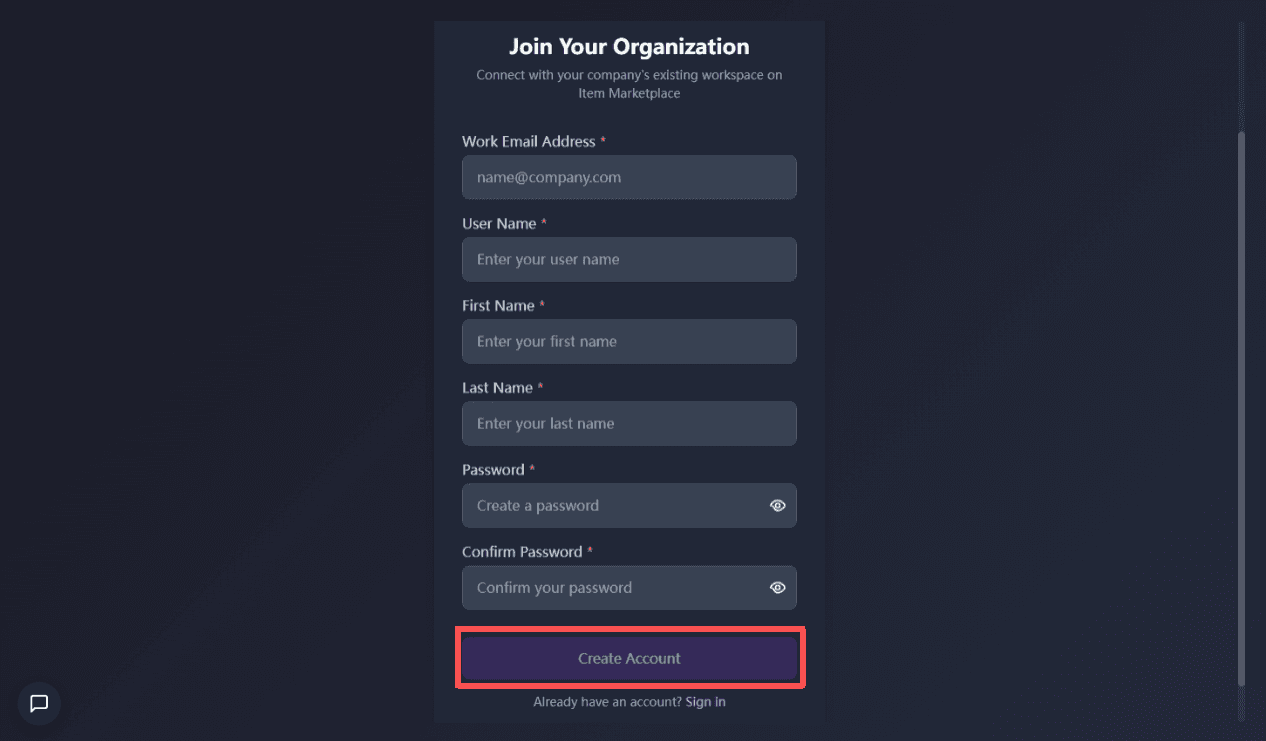
Task: Click the "Connect with your company's" subtitle text
Action: (x=629, y=75)
